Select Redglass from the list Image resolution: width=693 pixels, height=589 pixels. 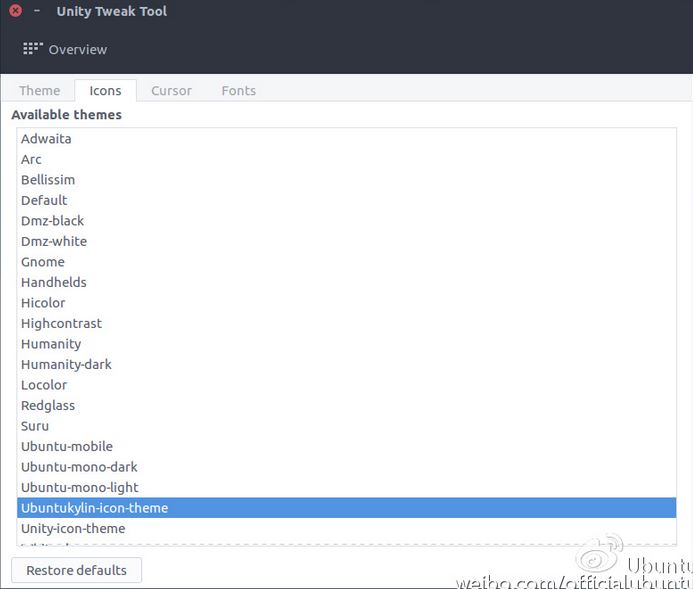[48, 405]
